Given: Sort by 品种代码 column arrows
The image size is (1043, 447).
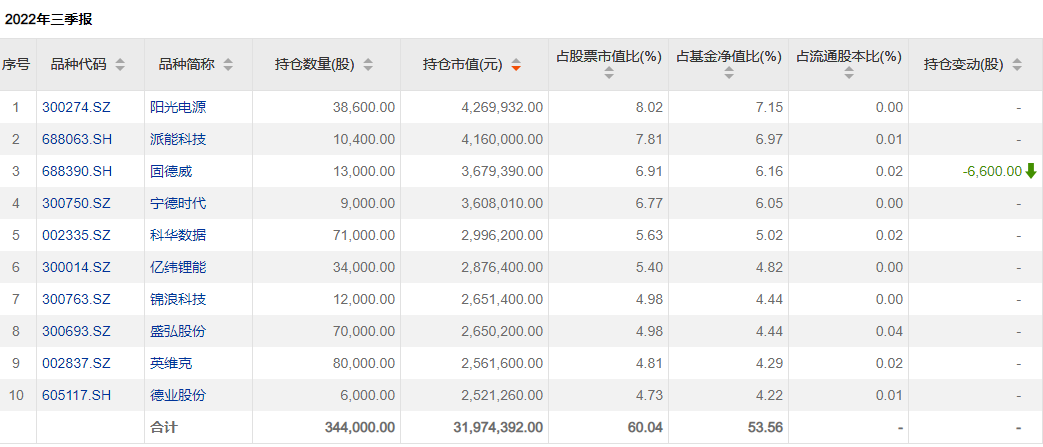Looking at the screenshot, I should click(120, 65).
